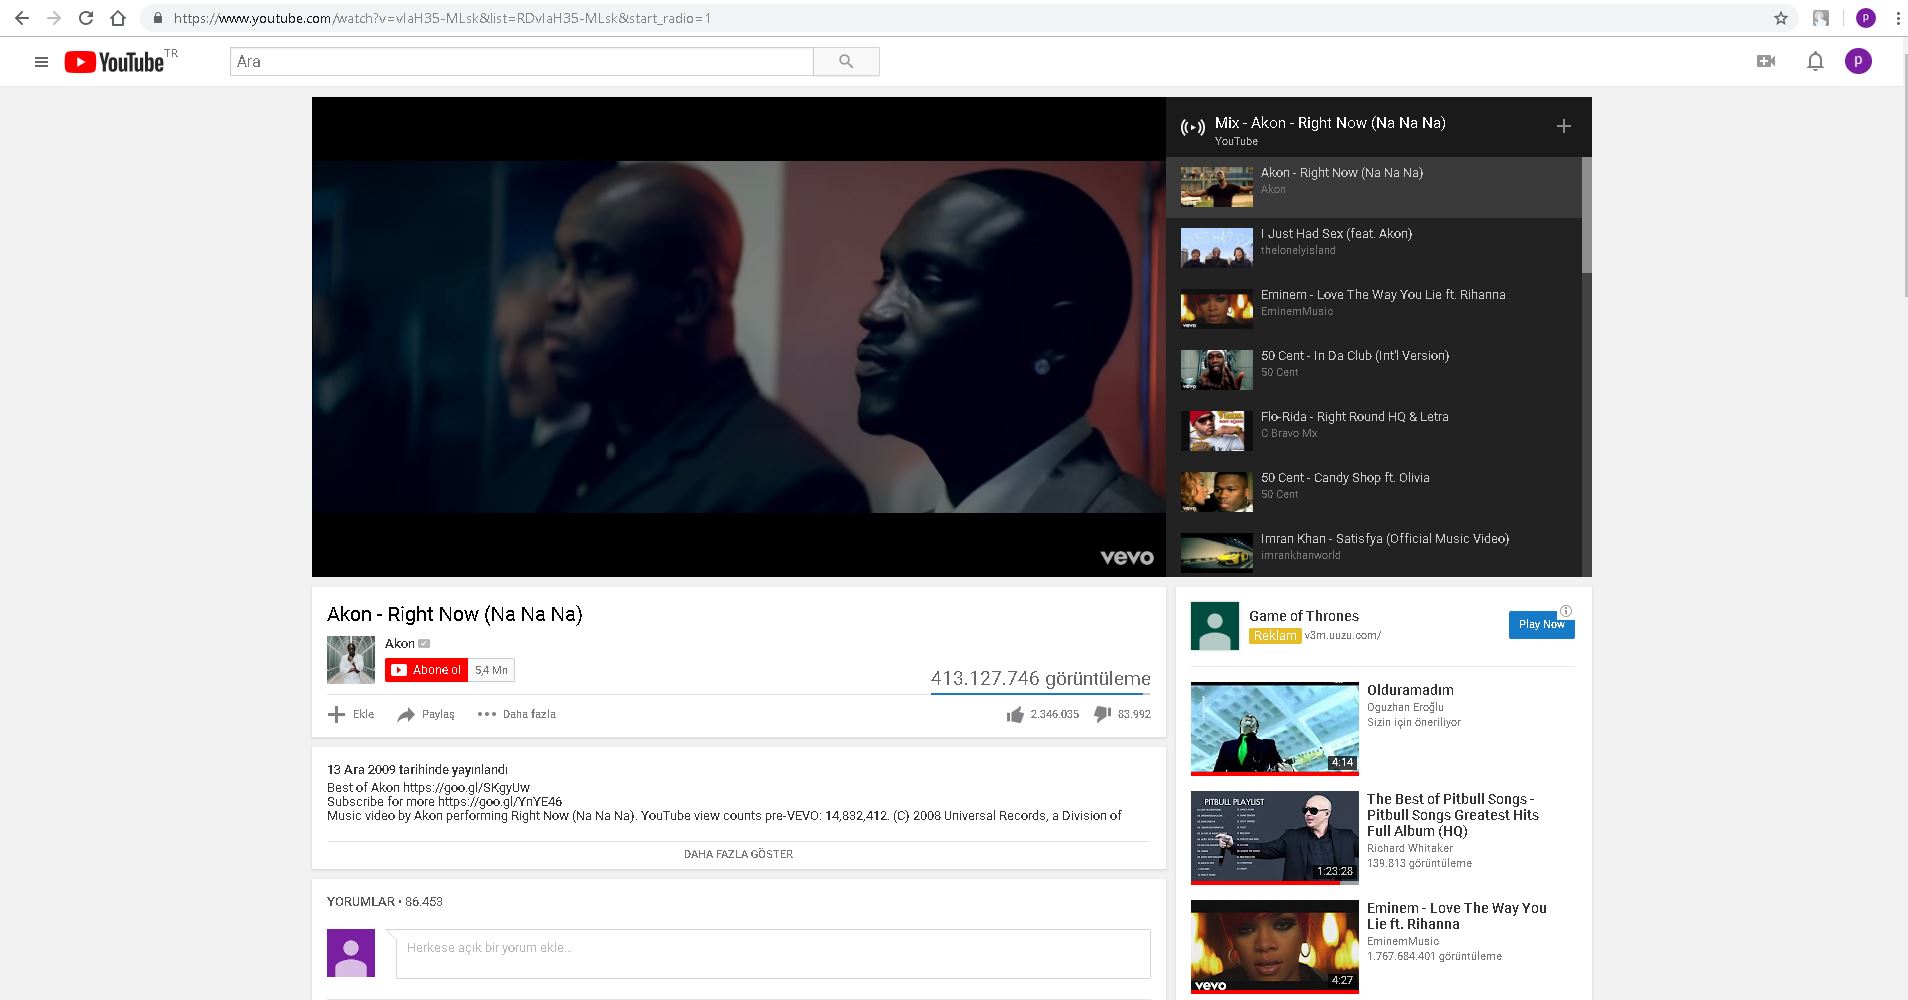The width and height of the screenshot is (1908, 1000).
Task: Click the 13 Ara 2009 publish date
Action: pyautogui.click(x=418, y=769)
